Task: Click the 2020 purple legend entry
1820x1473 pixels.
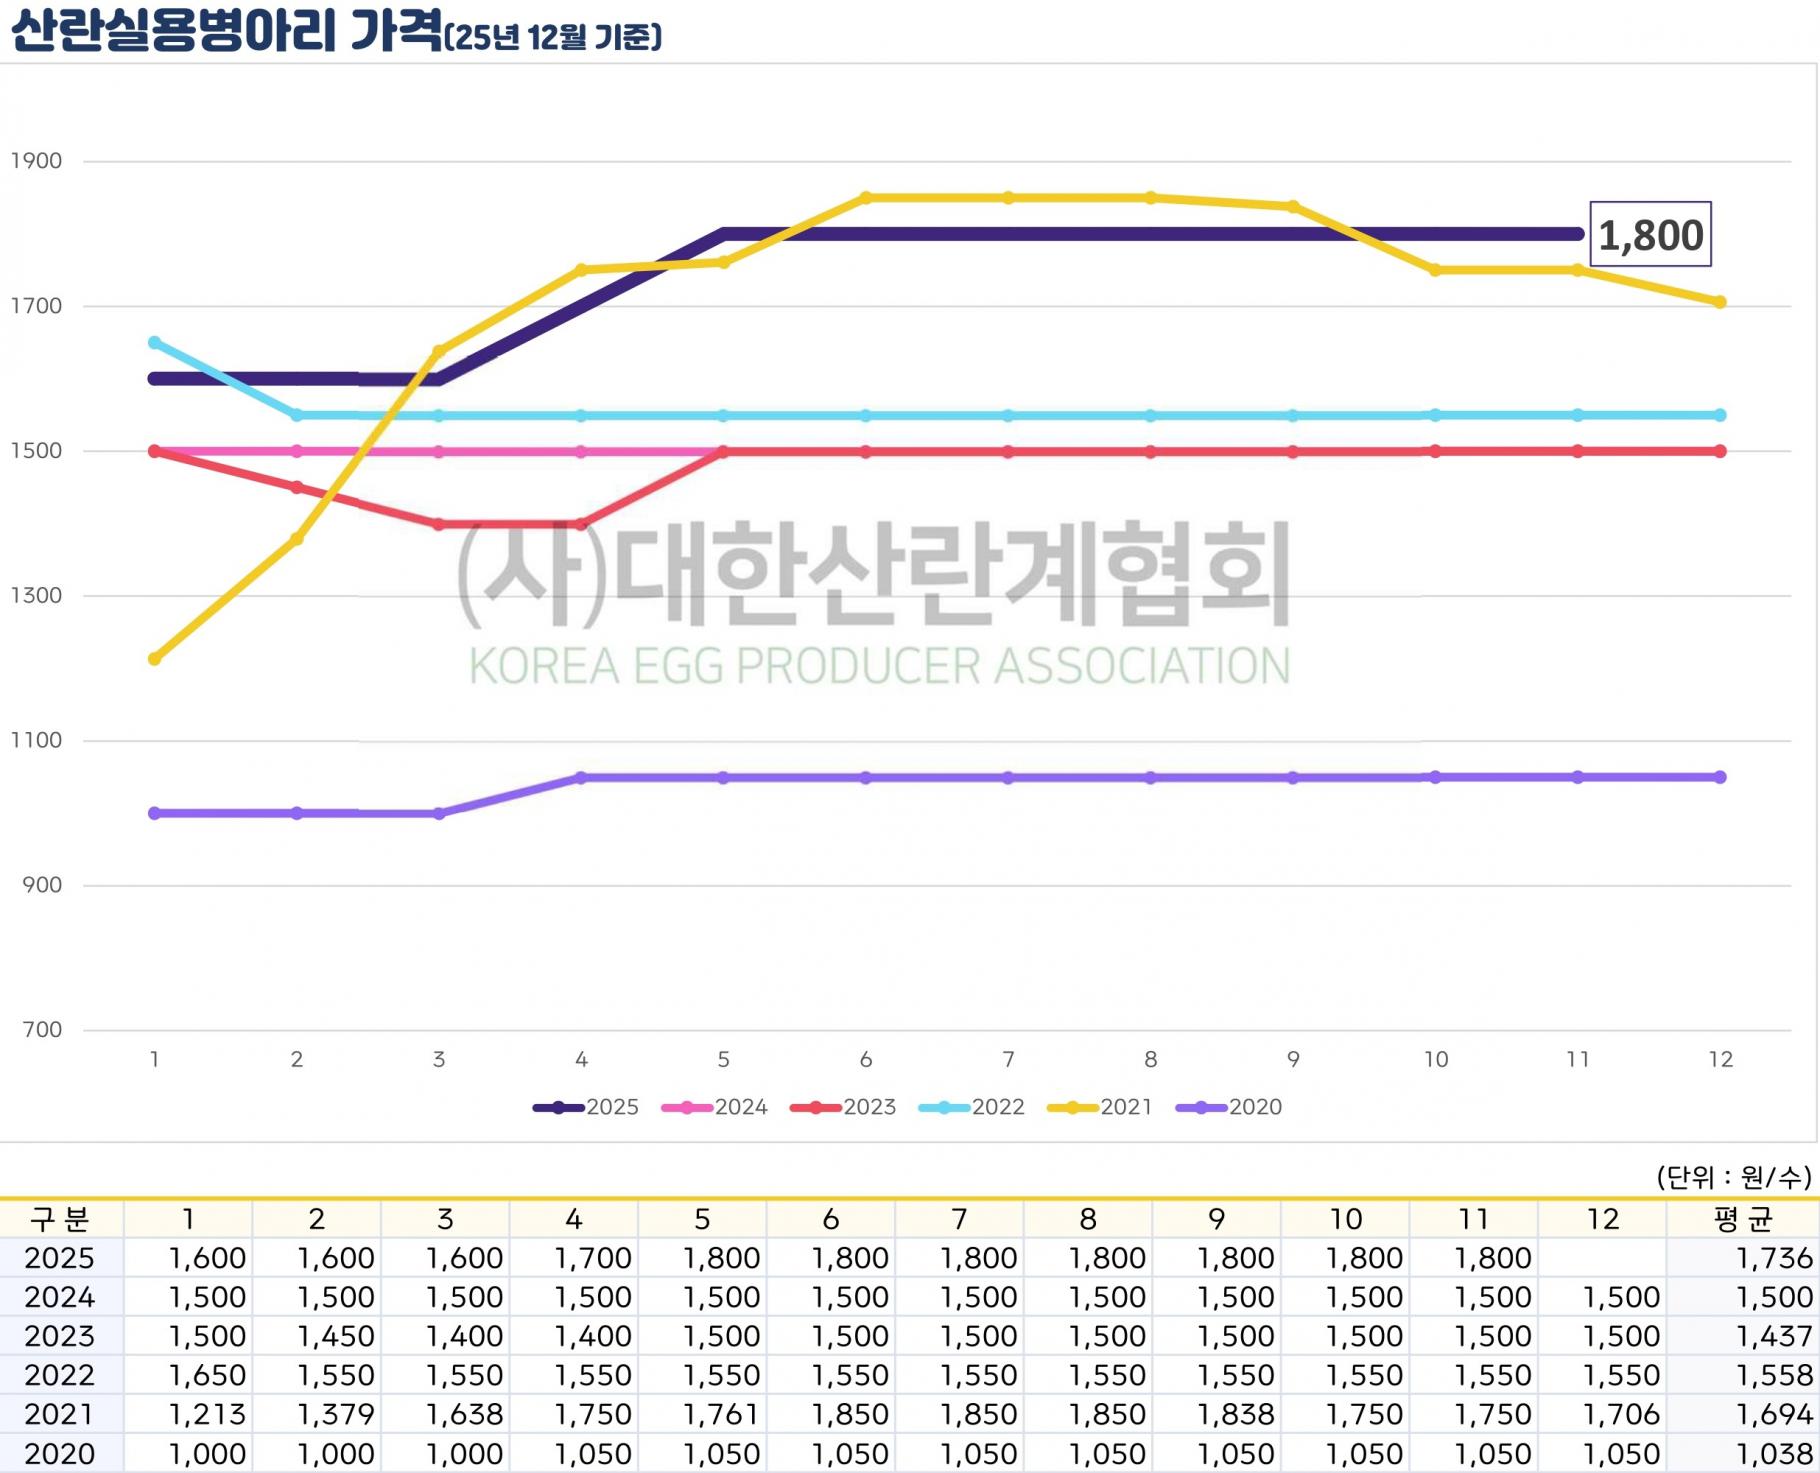Action: 1228,1107
